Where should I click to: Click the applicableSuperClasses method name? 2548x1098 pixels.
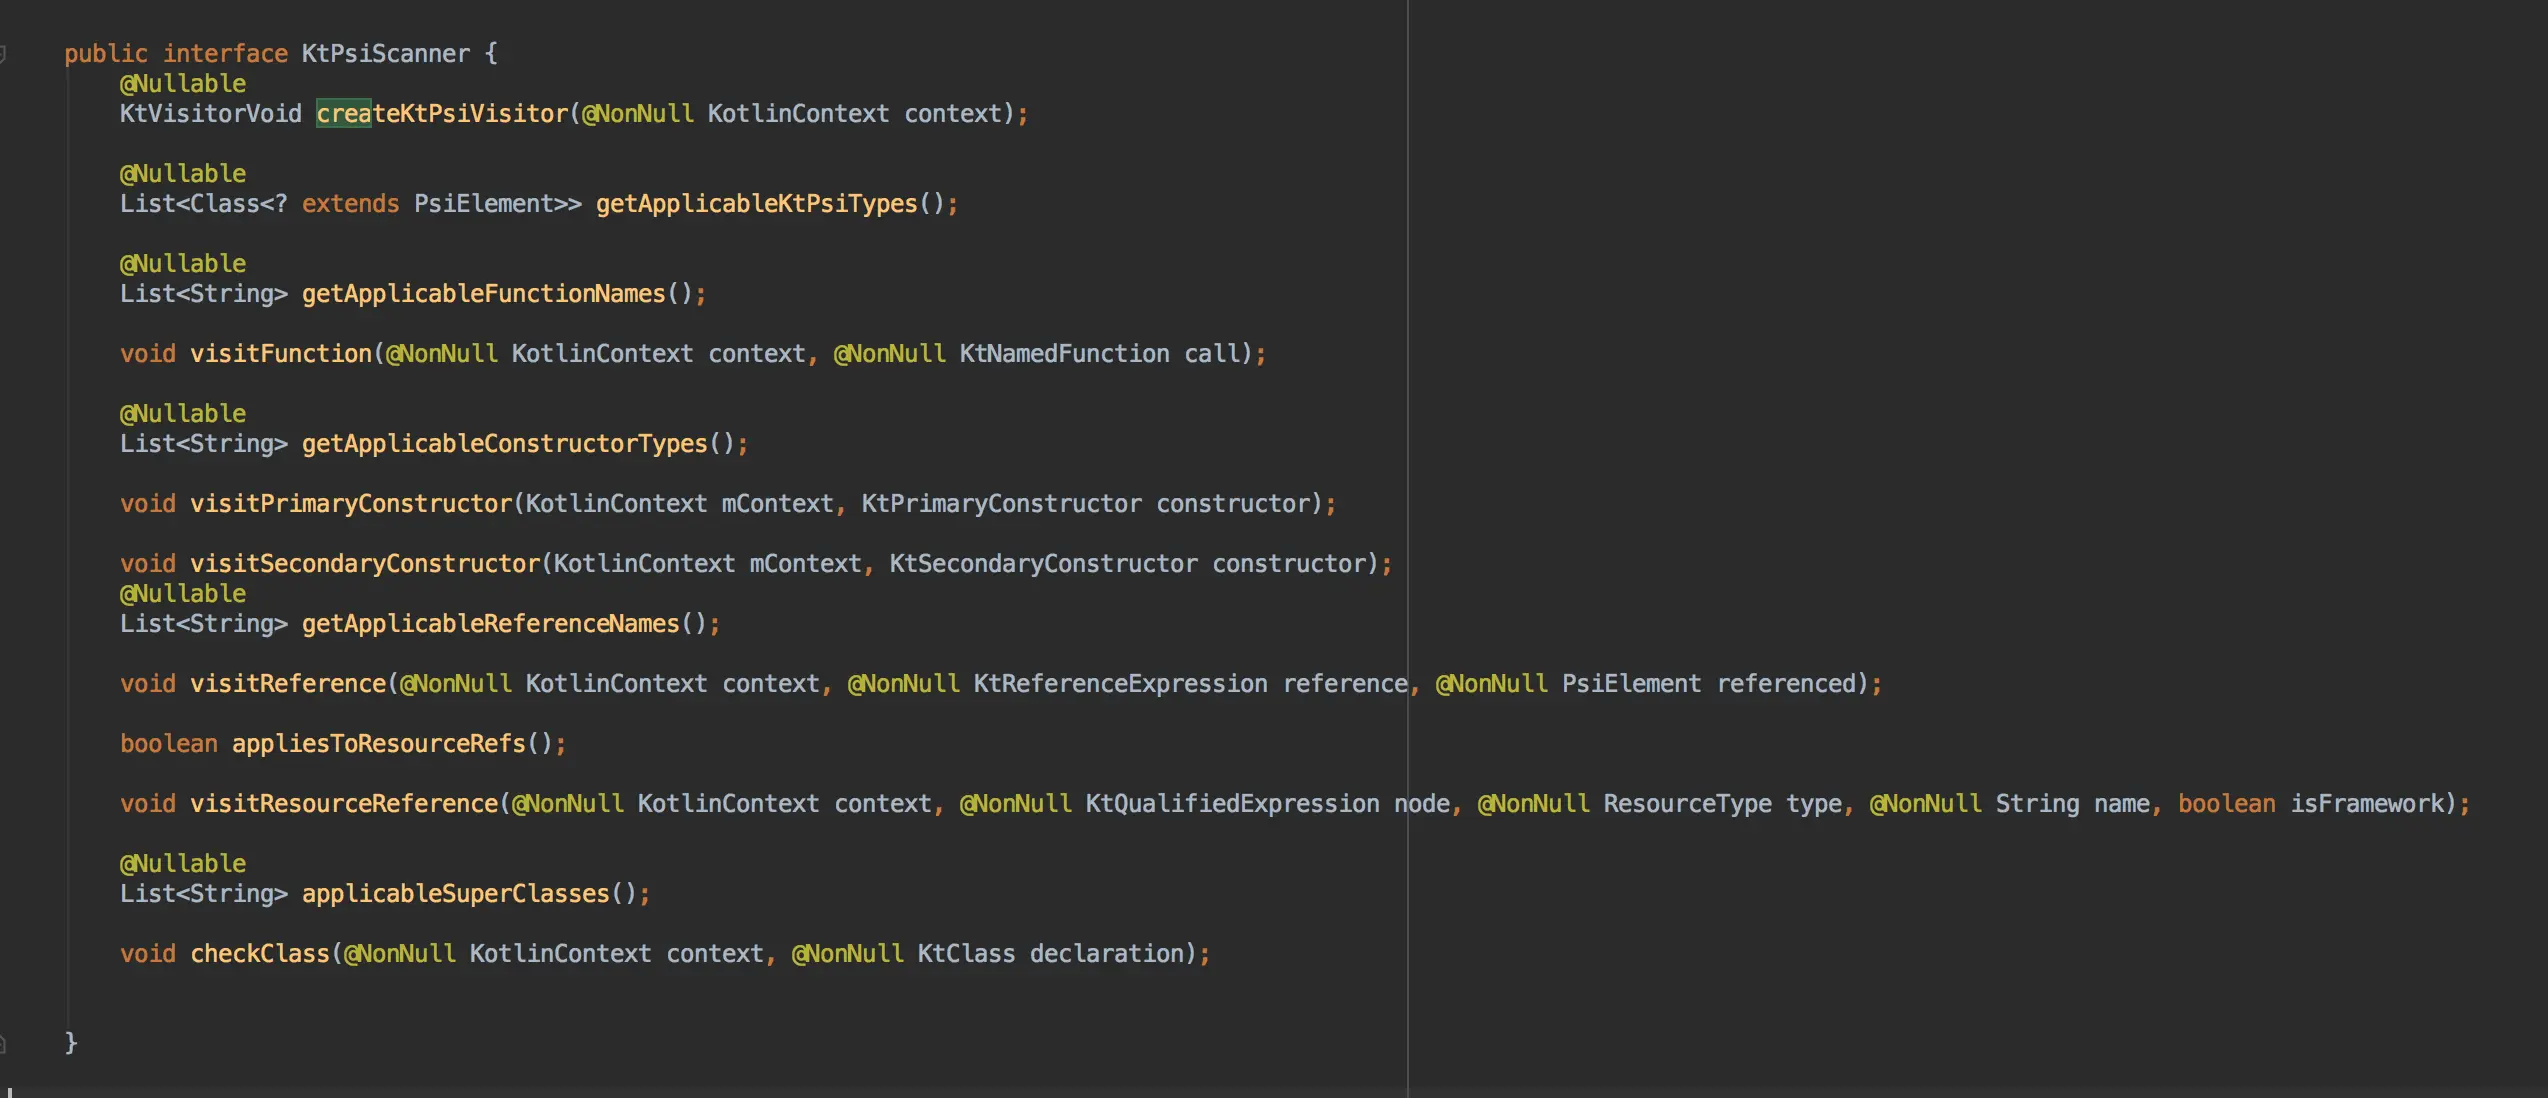pos(455,894)
